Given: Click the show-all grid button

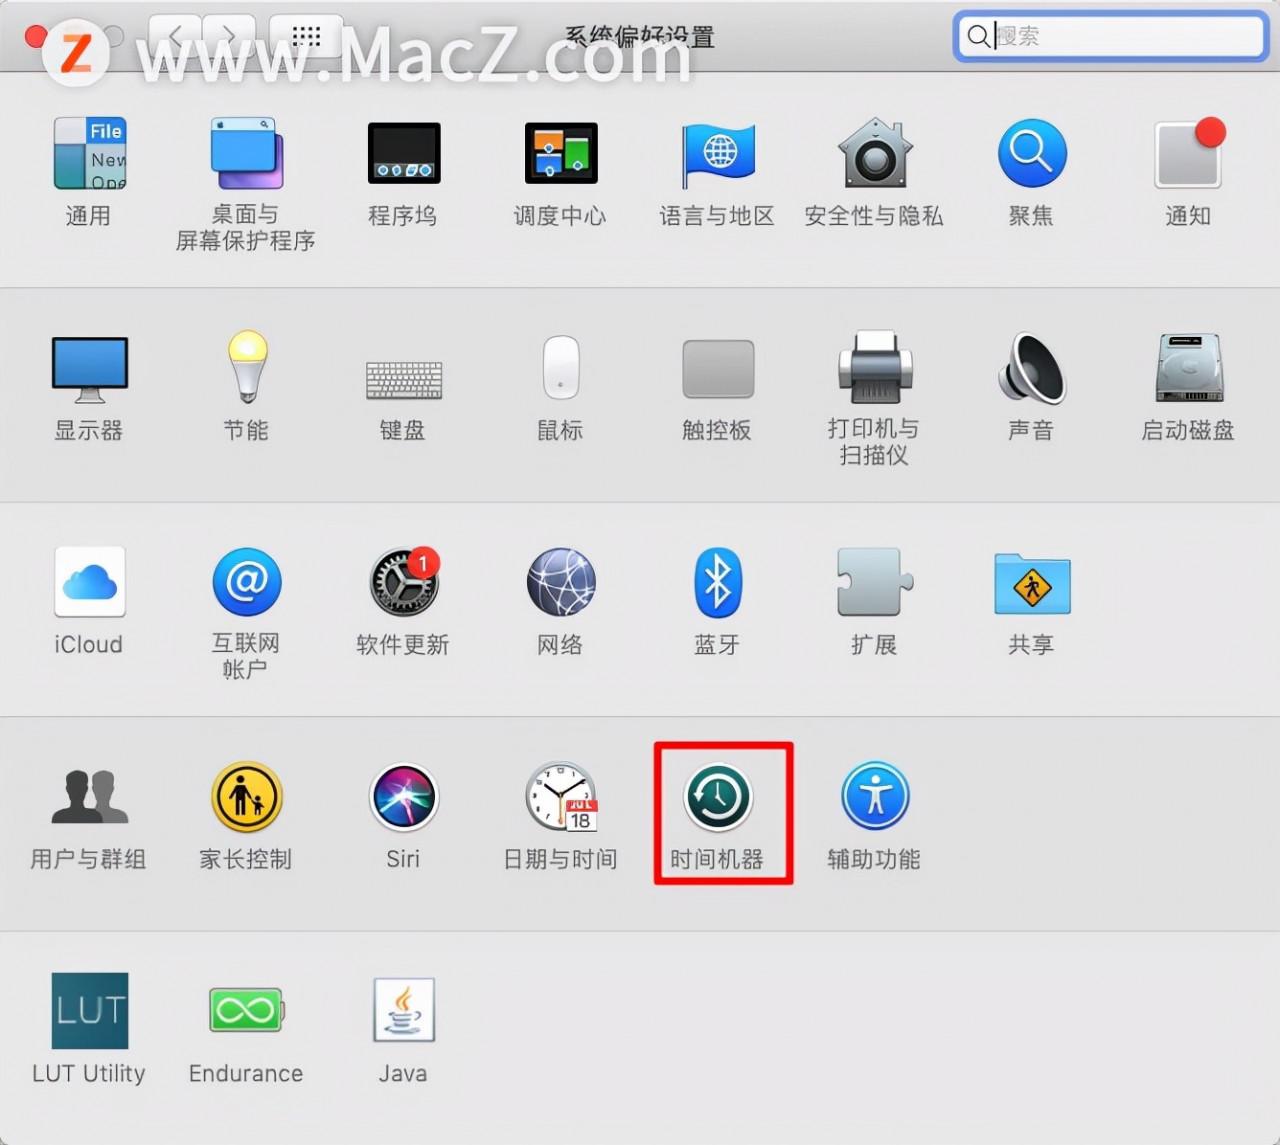Looking at the screenshot, I should pos(306,37).
